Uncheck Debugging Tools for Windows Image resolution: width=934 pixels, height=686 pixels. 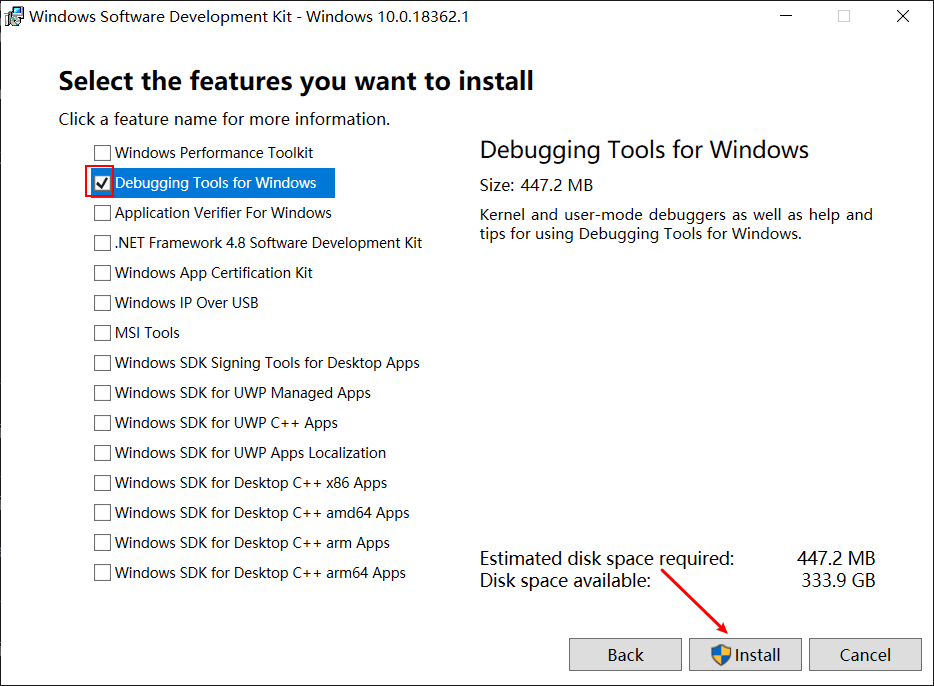(x=101, y=182)
